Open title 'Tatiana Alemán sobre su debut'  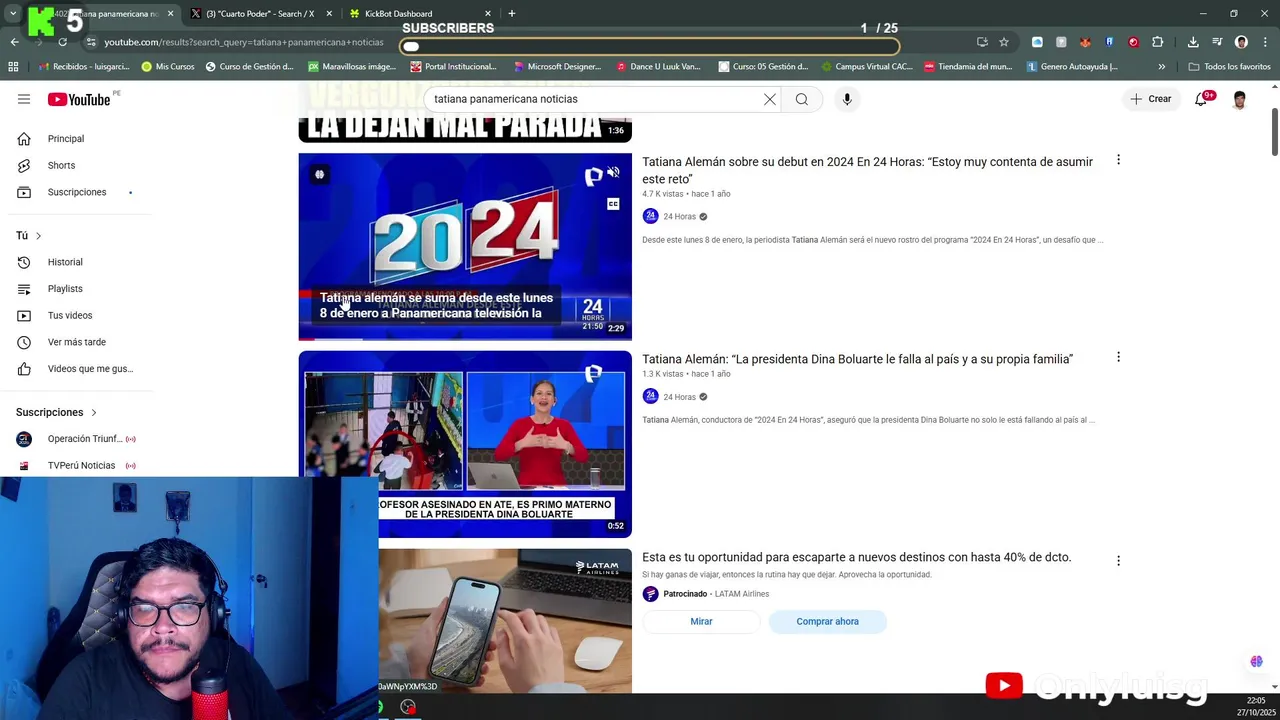(x=867, y=170)
